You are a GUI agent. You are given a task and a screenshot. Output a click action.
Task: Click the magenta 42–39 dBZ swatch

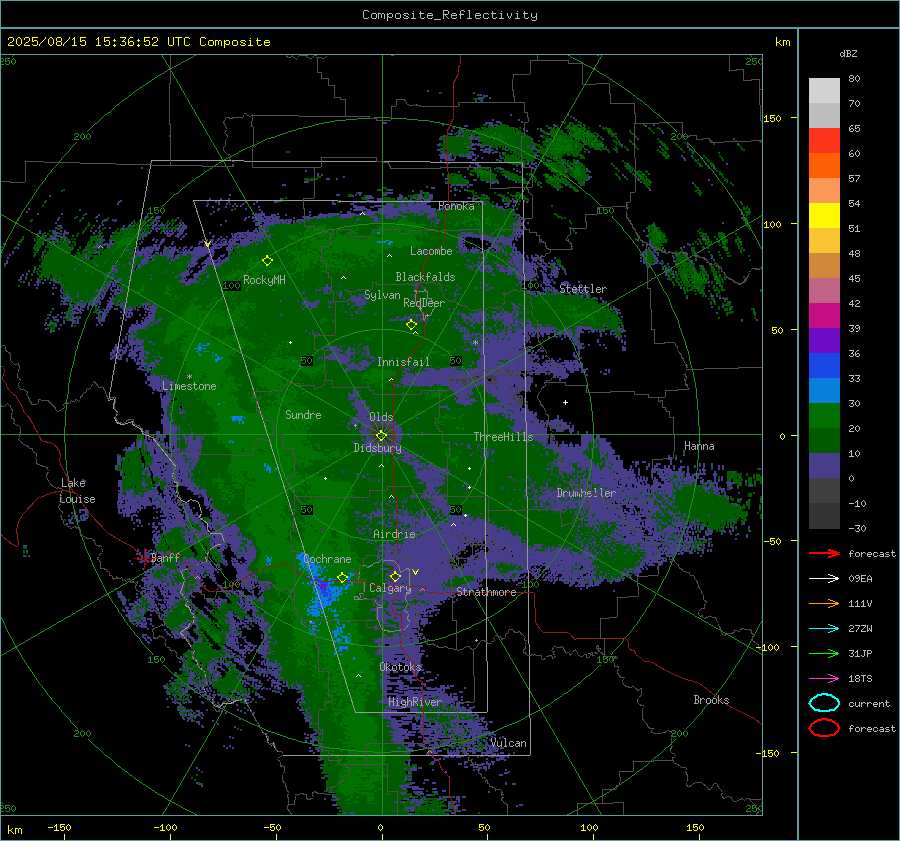(x=824, y=316)
